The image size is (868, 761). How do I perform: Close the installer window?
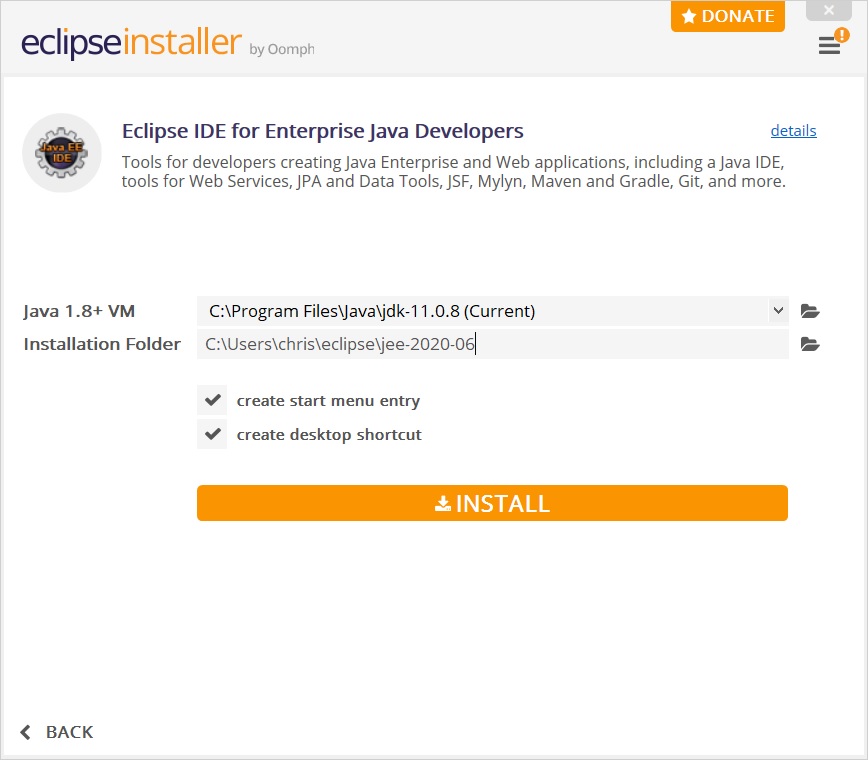click(828, 10)
